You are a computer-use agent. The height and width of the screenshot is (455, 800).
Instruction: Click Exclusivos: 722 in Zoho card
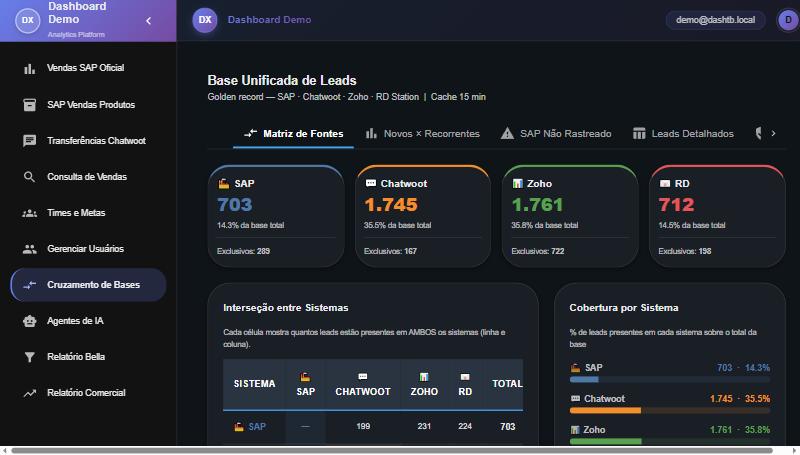(538, 251)
